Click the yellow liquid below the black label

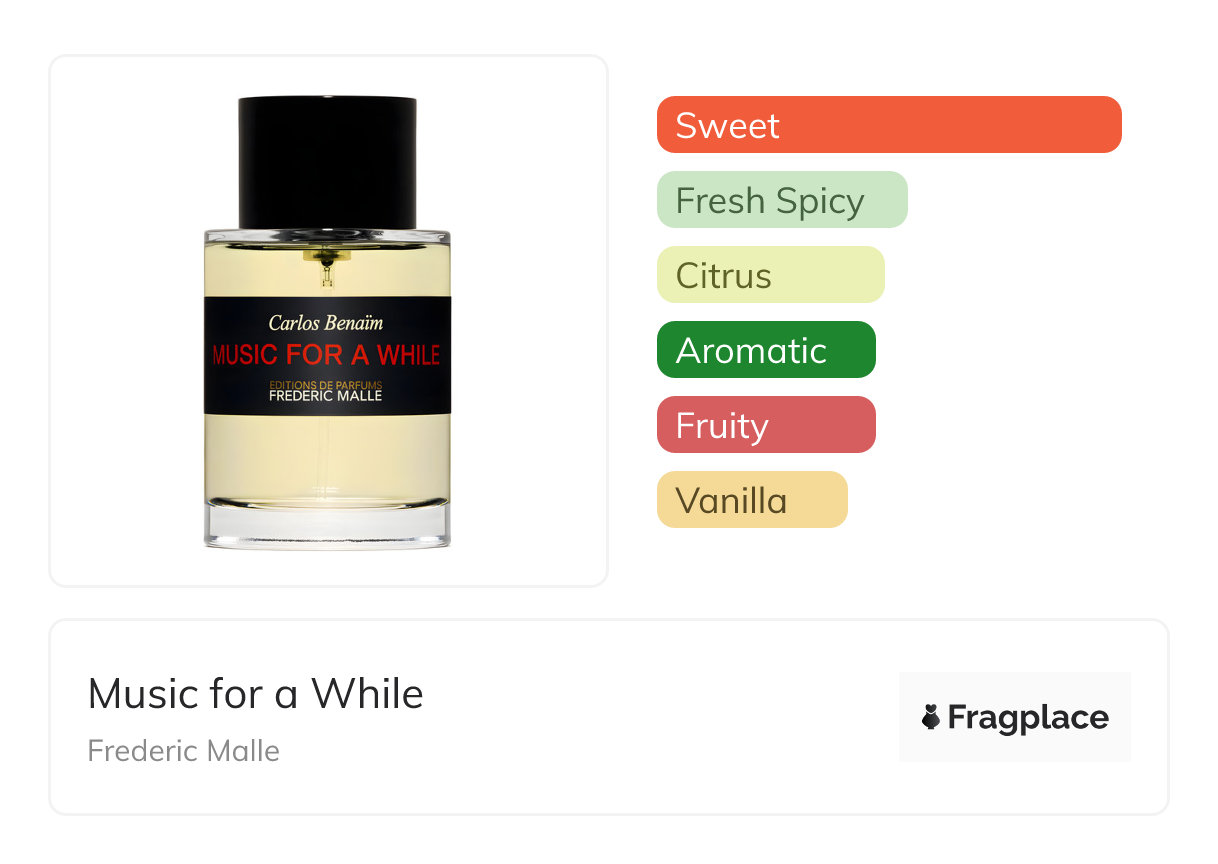[327, 456]
